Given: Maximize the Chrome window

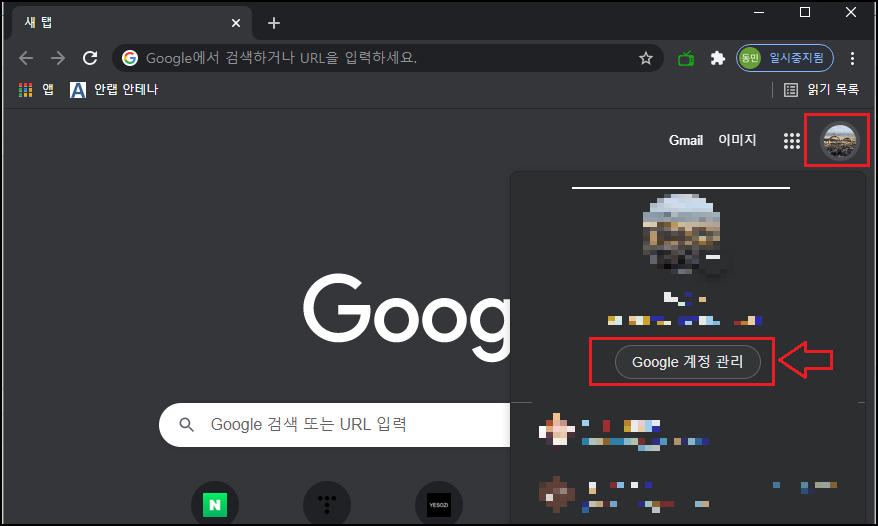Looking at the screenshot, I should (x=805, y=12).
